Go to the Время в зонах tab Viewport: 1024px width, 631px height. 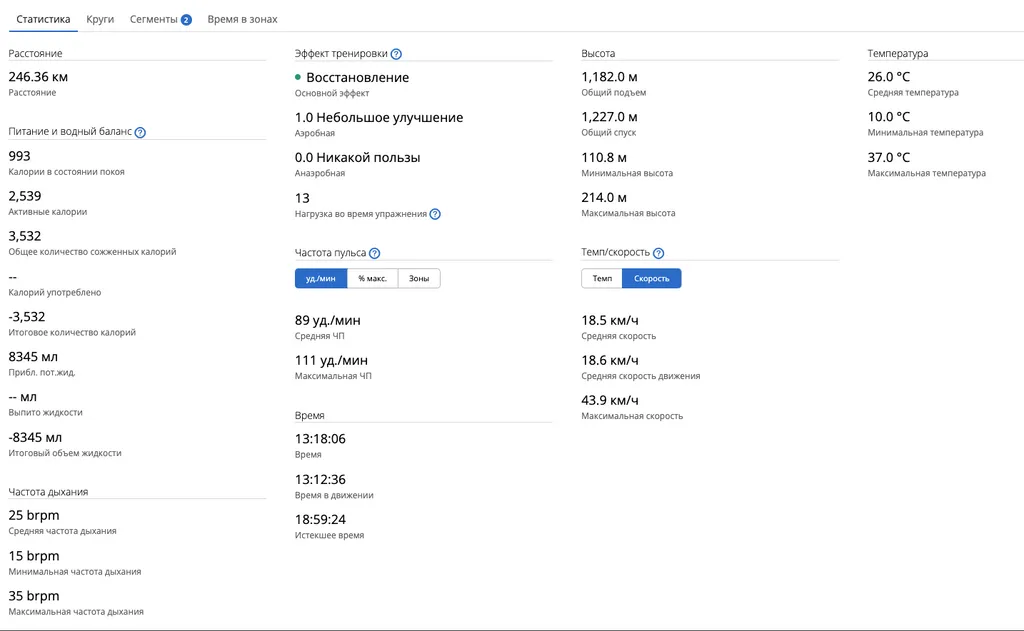click(242, 19)
